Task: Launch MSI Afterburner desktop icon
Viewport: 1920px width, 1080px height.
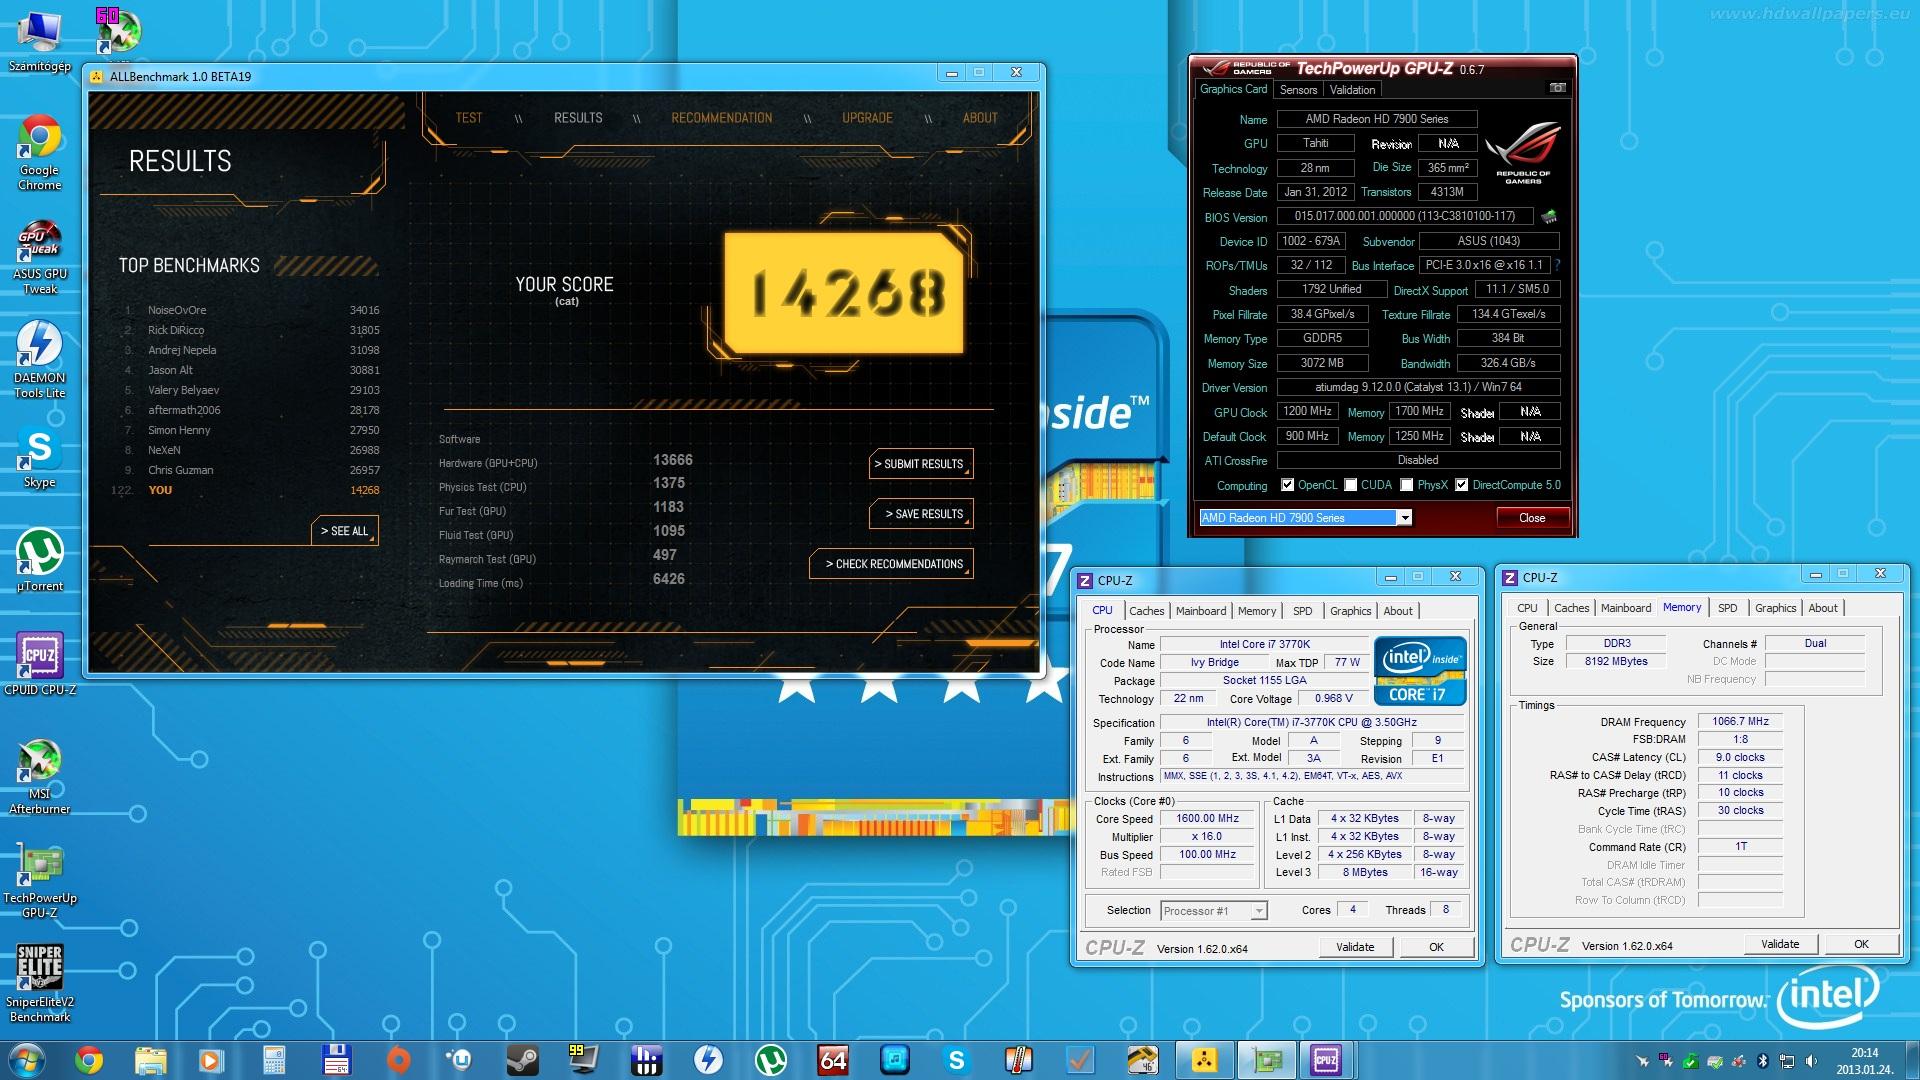Action: click(39, 776)
